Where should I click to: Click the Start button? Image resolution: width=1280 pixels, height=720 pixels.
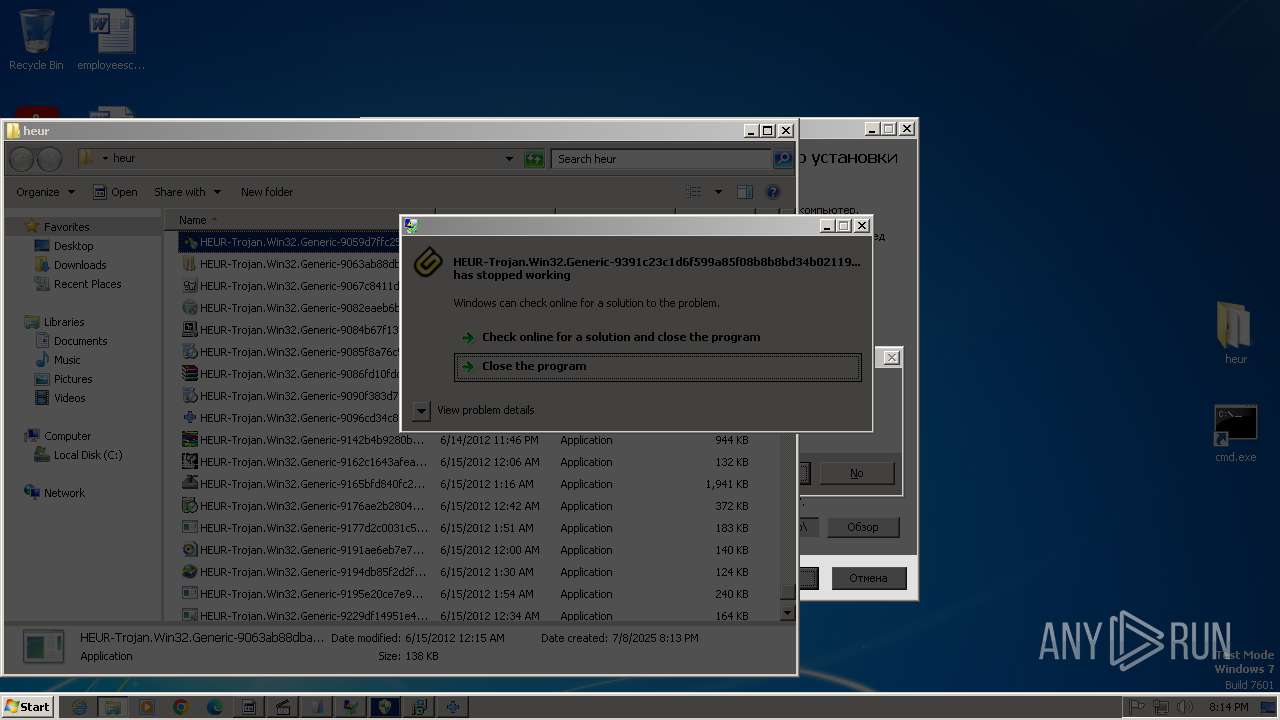click(27, 707)
